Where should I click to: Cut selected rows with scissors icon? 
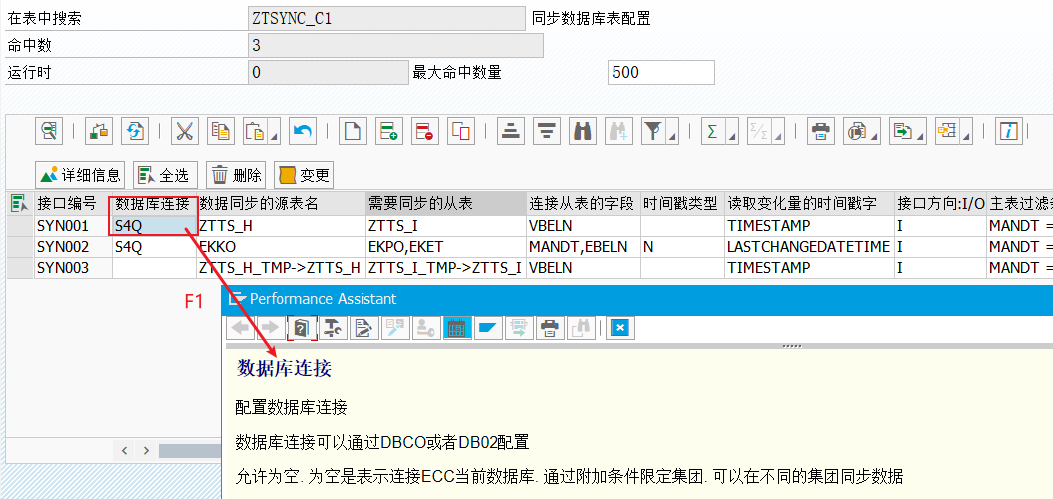pyautogui.click(x=184, y=131)
